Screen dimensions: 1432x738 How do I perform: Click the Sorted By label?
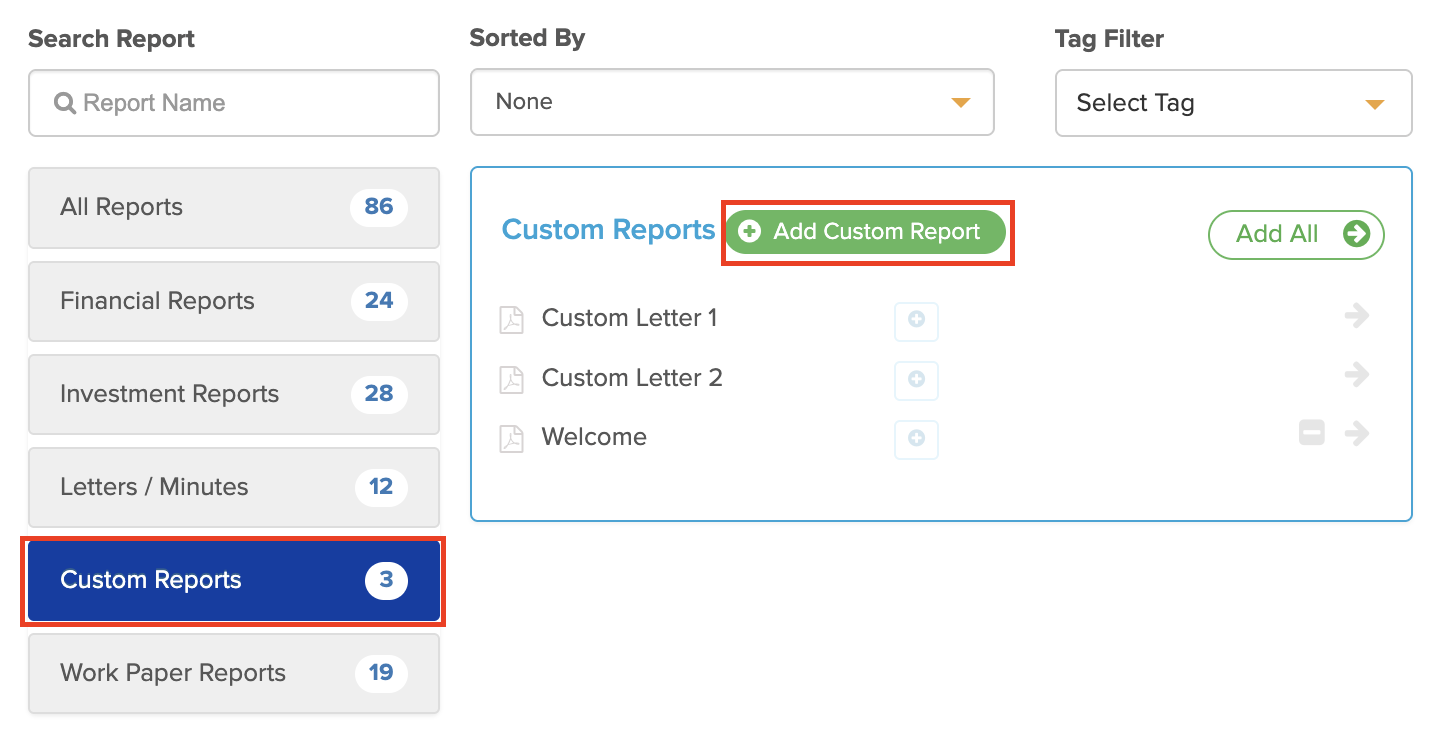527,38
